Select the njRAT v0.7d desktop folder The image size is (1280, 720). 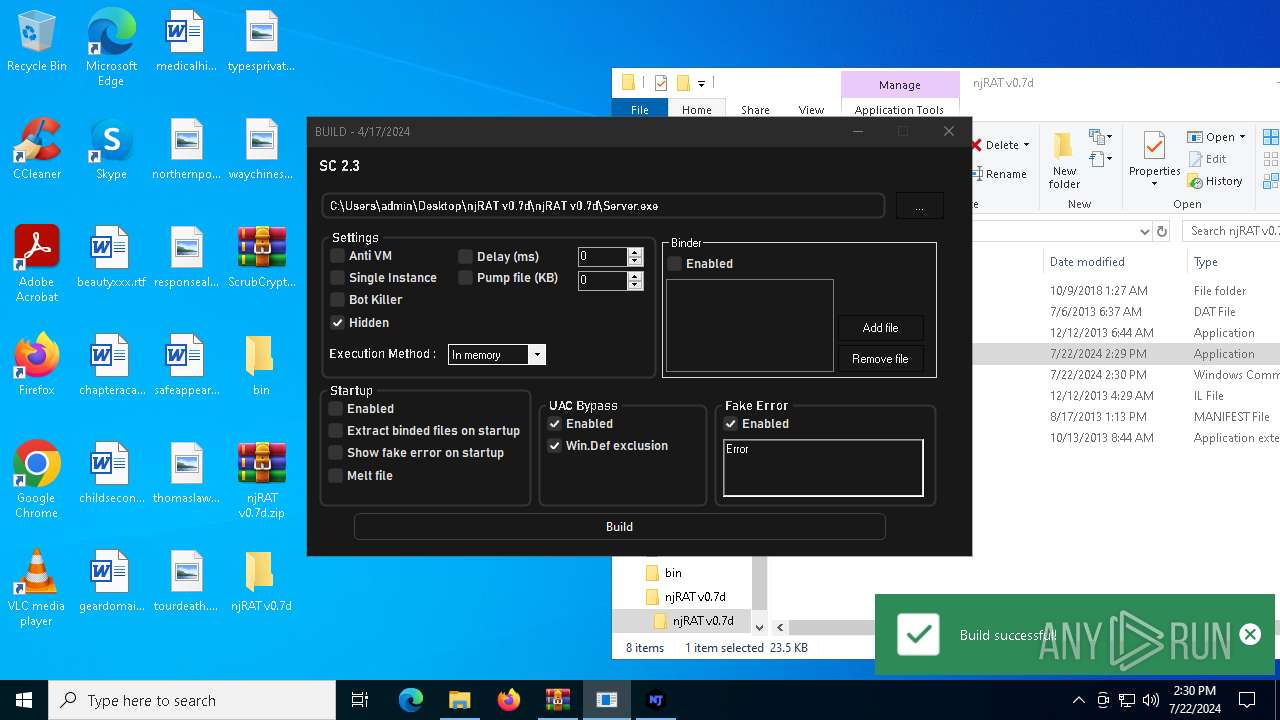point(261,582)
